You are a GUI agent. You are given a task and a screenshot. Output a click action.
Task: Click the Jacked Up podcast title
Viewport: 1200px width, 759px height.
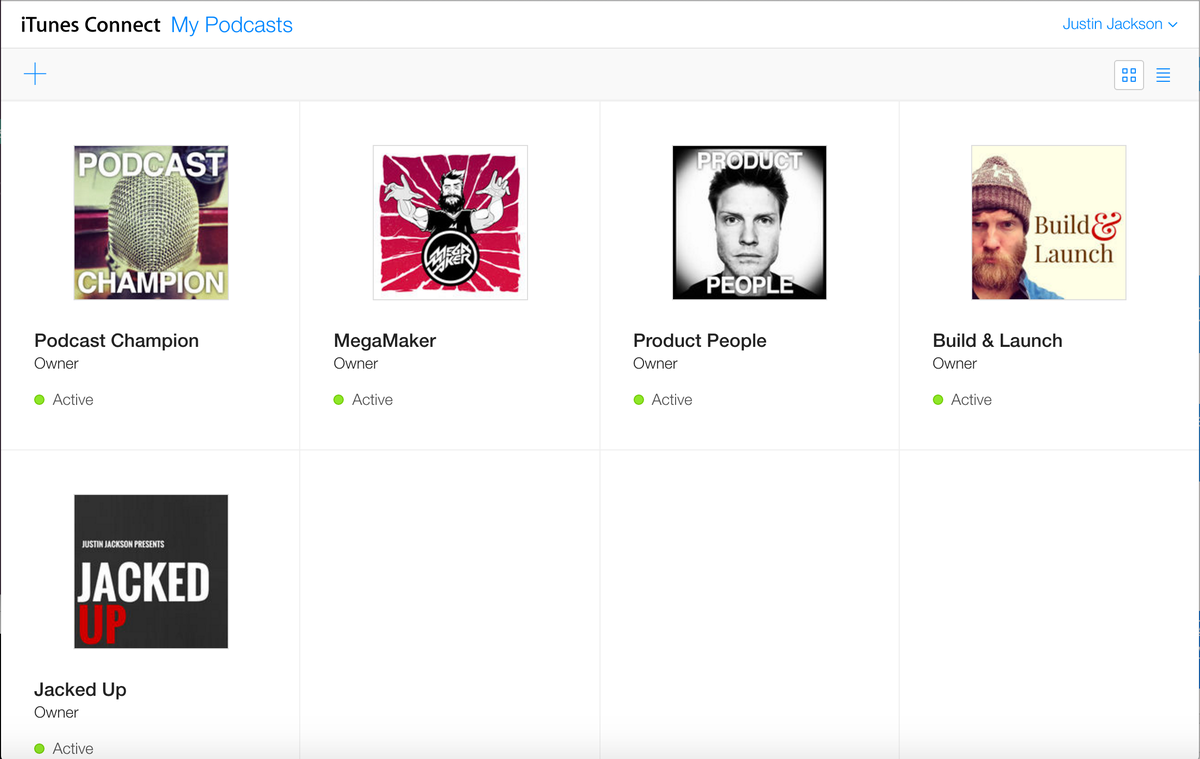coord(80,689)
